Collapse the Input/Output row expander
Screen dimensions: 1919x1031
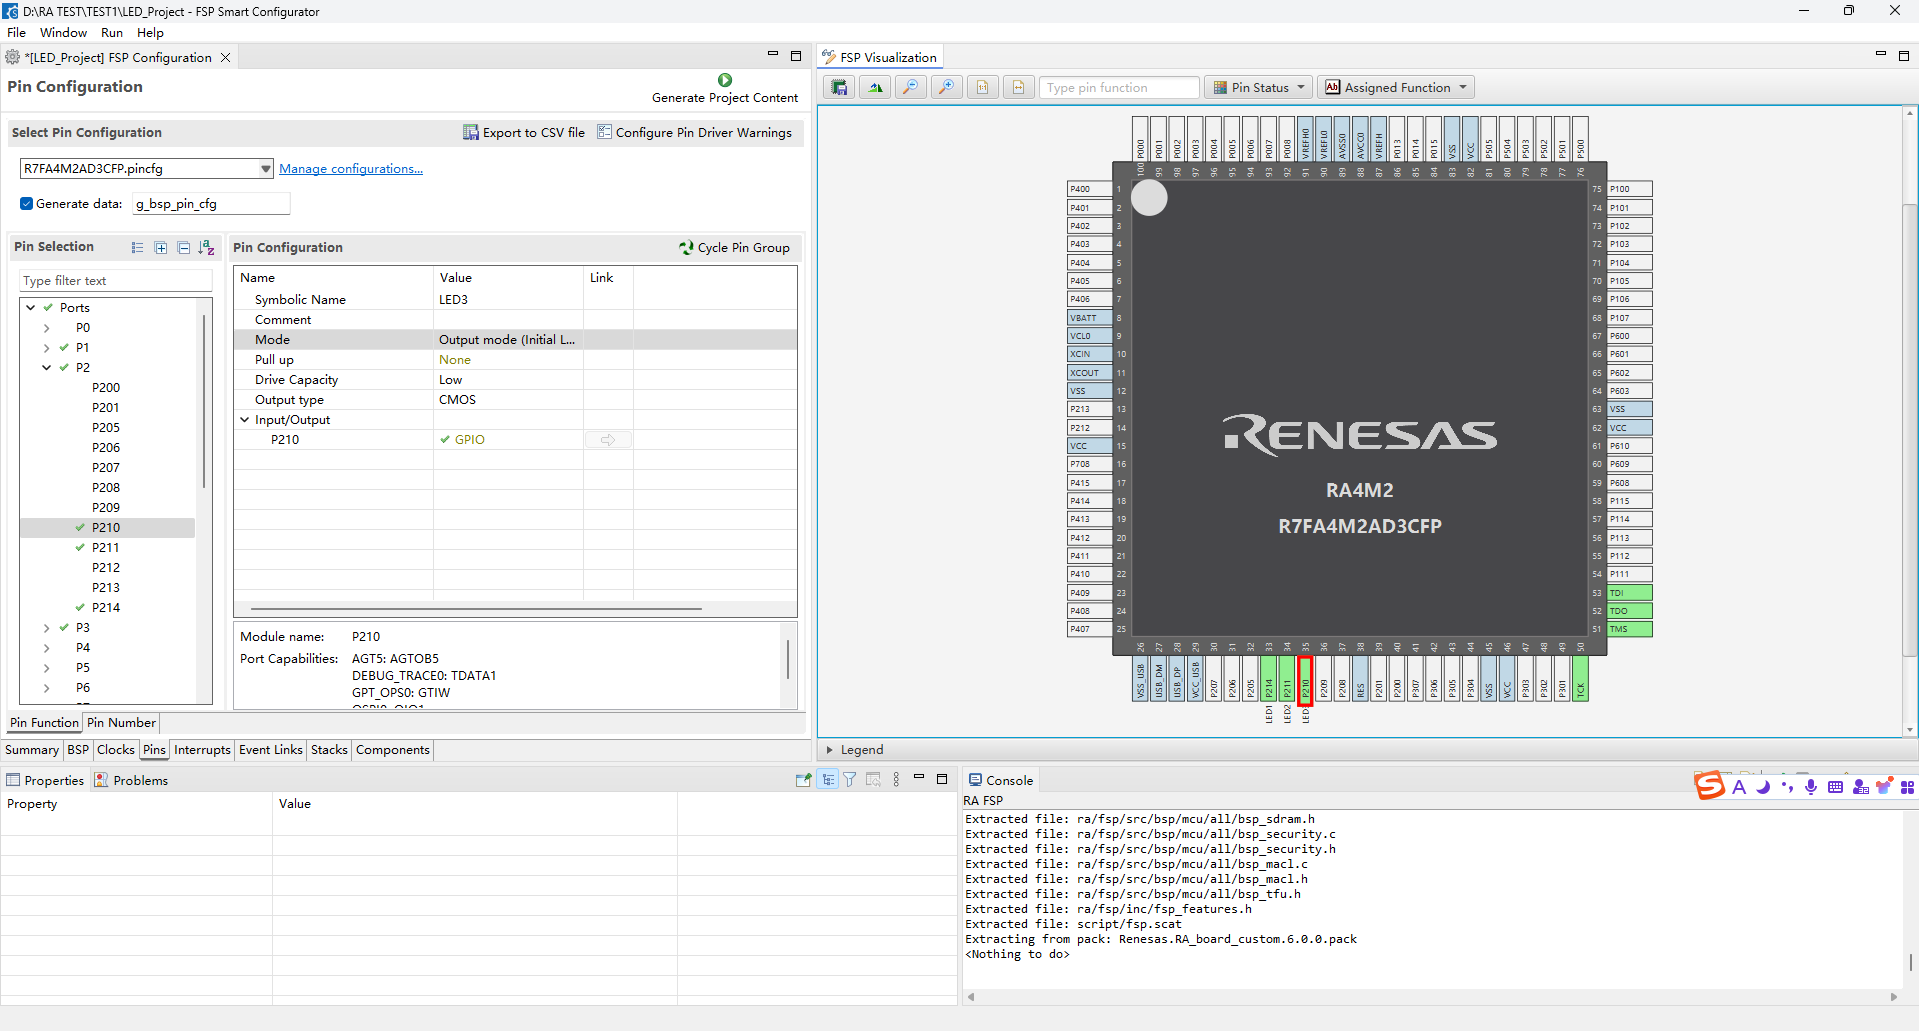tap(245, 420)
